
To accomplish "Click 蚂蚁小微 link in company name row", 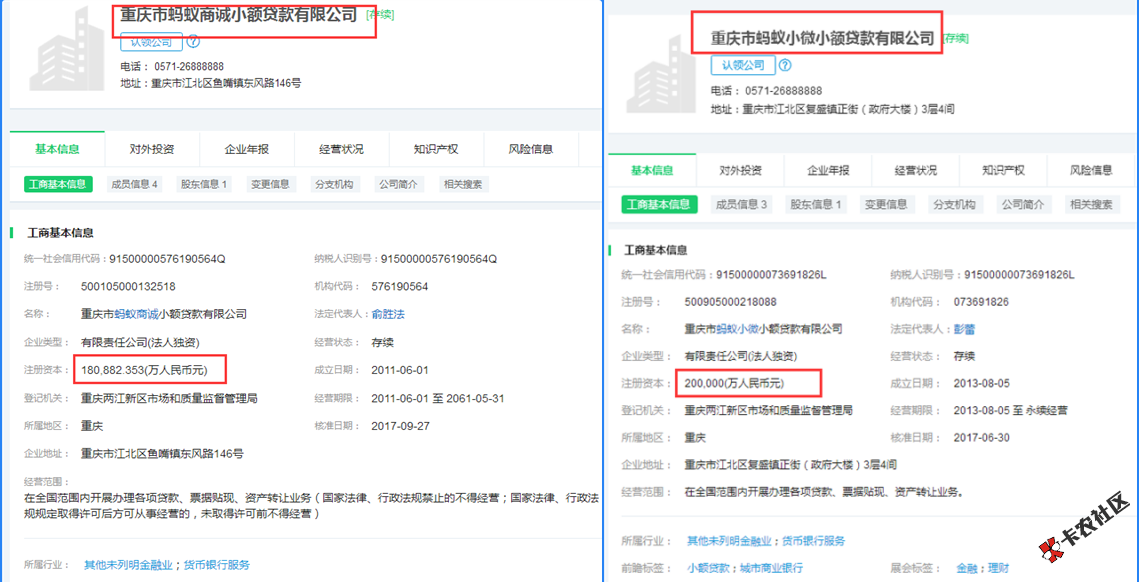I will (x=737, y=329).
